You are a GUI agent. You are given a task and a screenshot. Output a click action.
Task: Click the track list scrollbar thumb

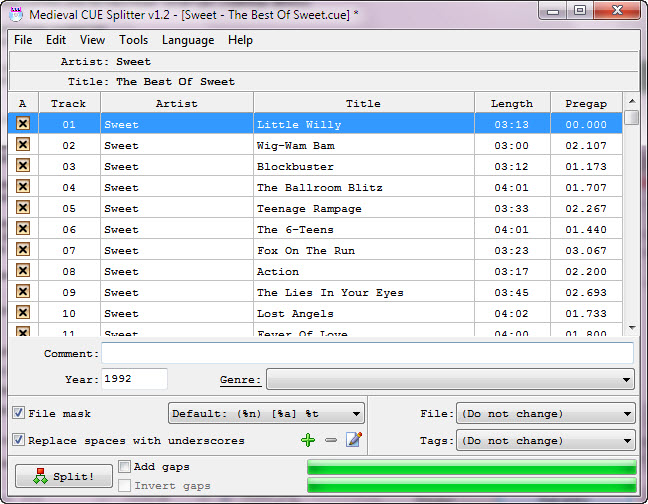click(x=631, y=117)
